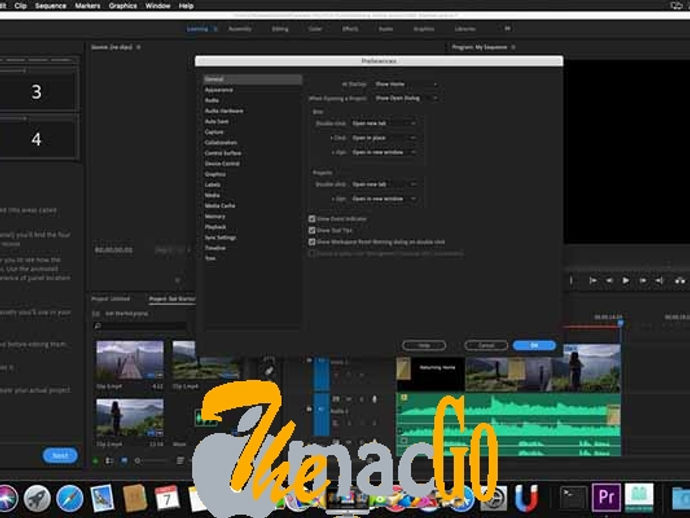Click Help button in Preferences dialog
Image resolution: width=690 pixels, height=518 pixels.
(x=424, y=345)
